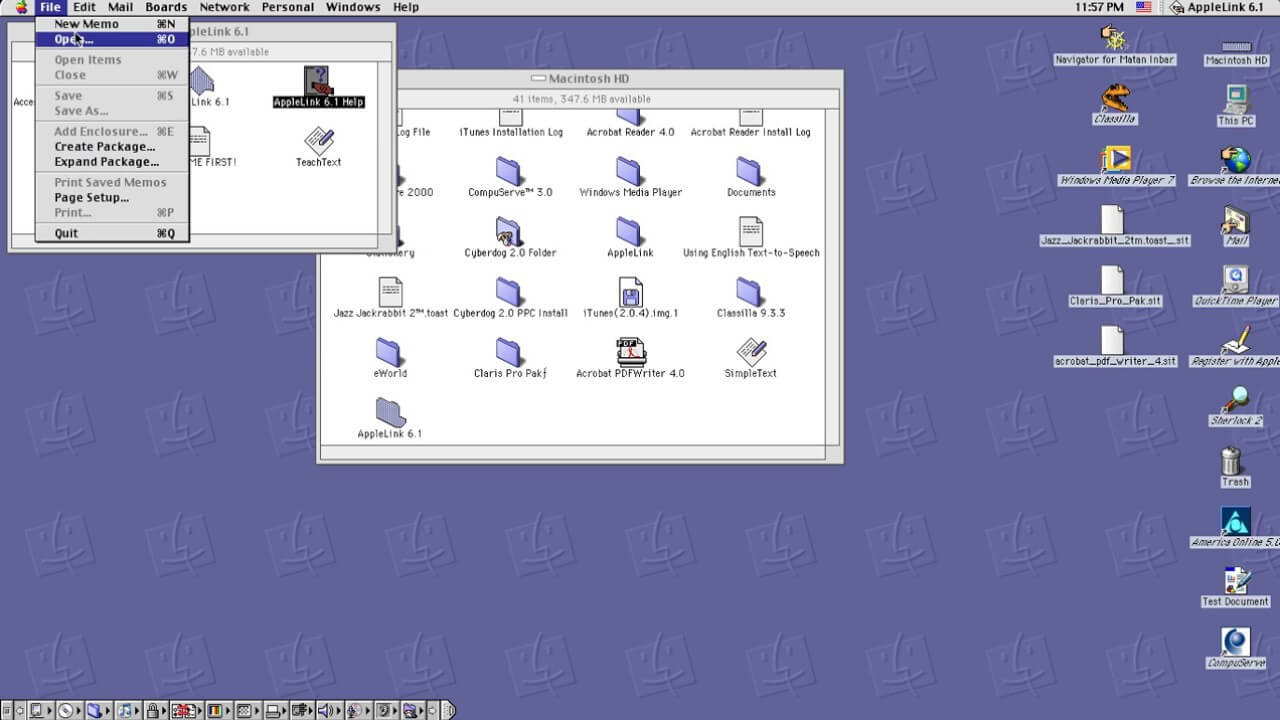Select the Classilla 9.3.3 folder
Viewport: 1280px width, 720px height.
750,298
